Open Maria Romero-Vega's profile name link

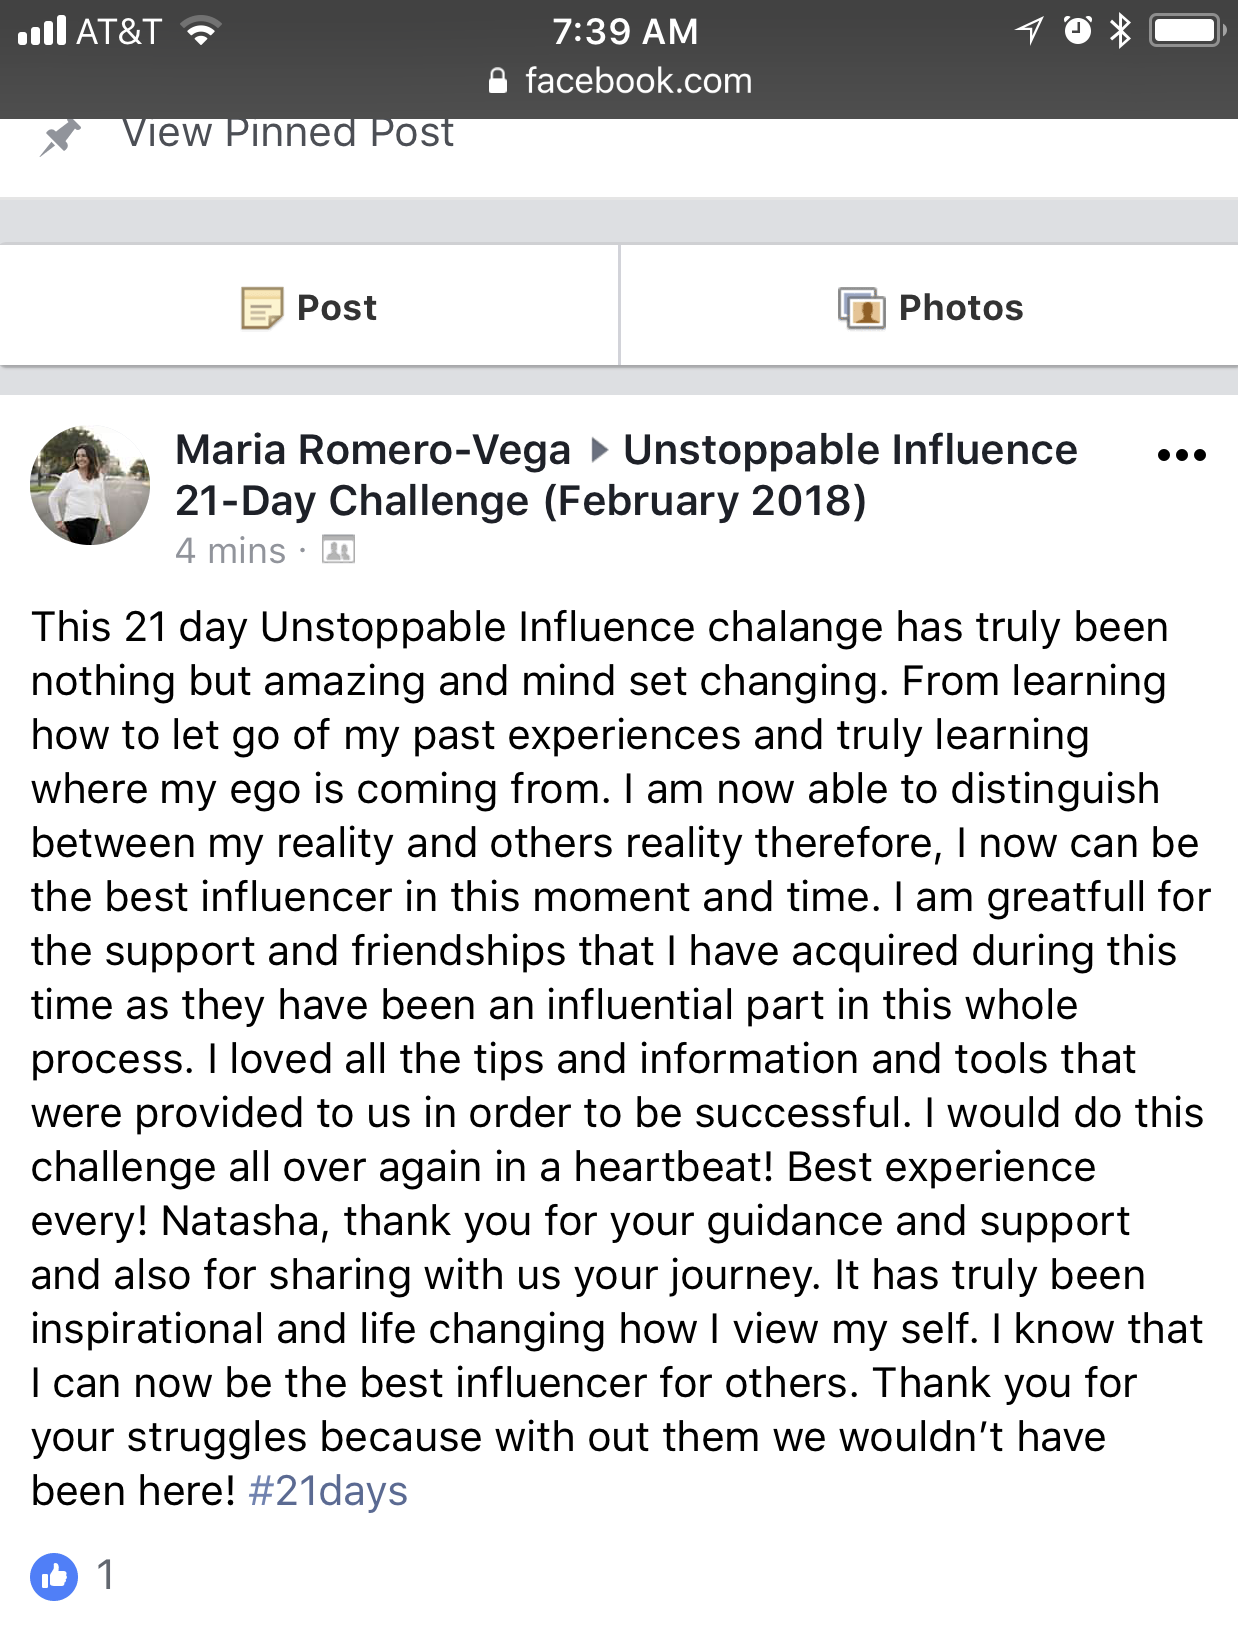point(372,450)
